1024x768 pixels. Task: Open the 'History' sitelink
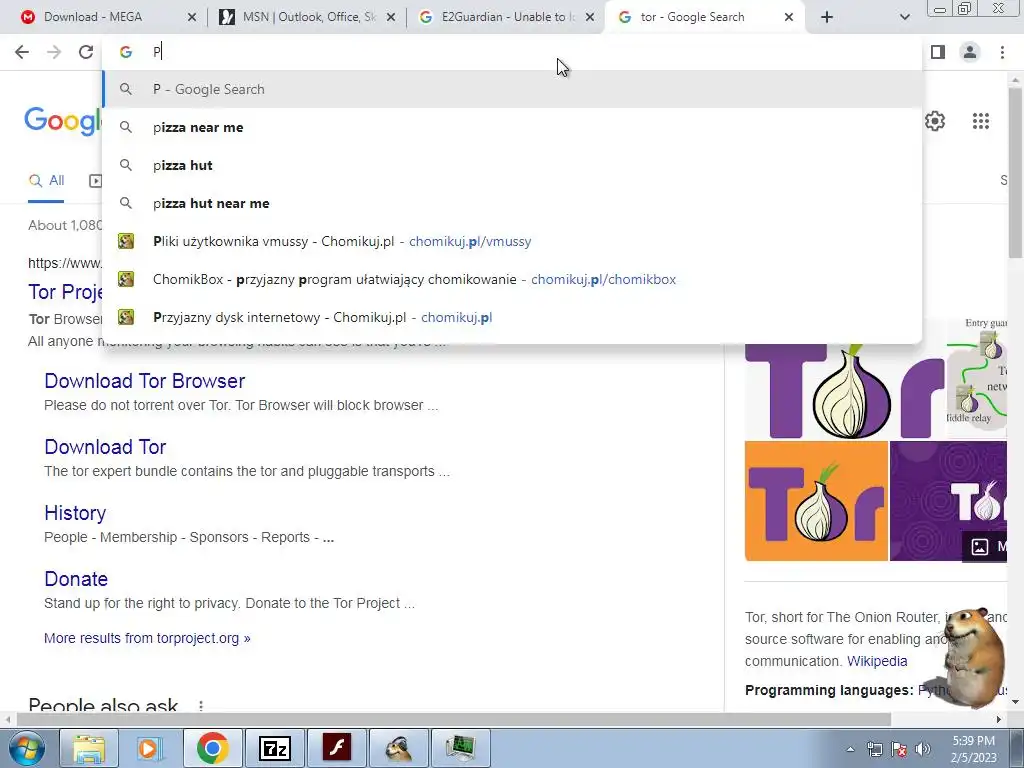click(x=75, y=513)
